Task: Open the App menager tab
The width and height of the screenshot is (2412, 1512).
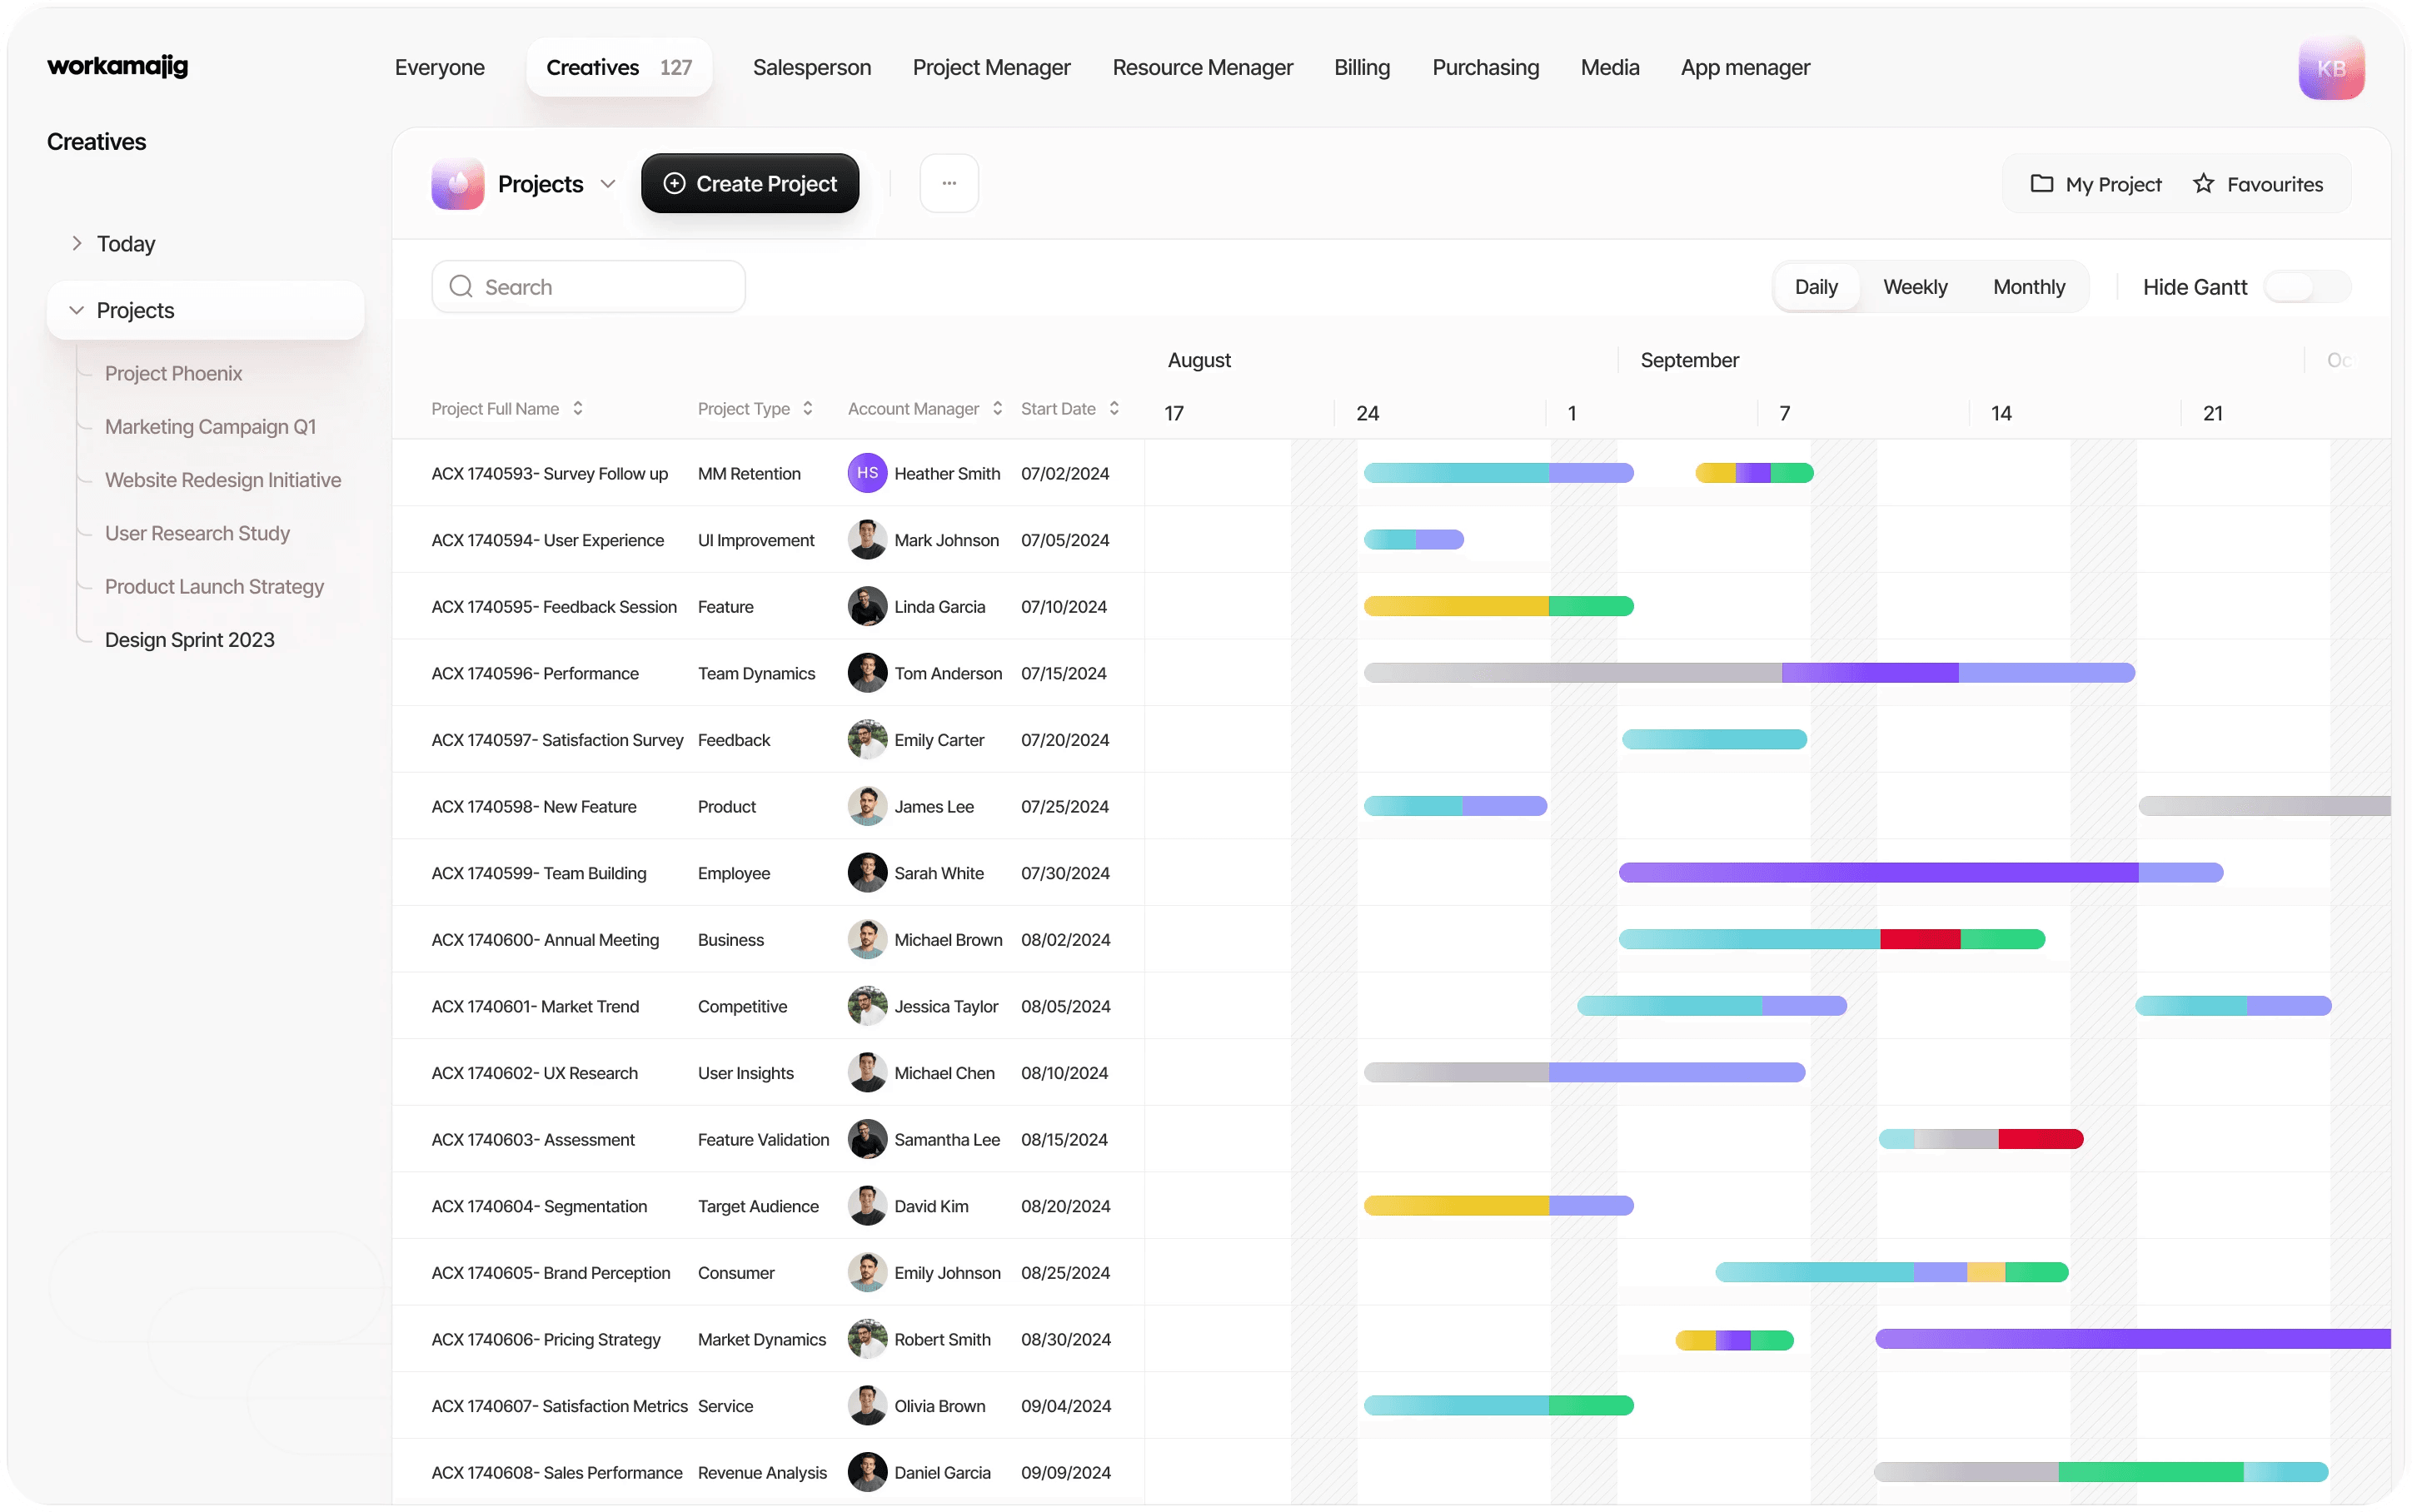Action: pyautogui.click(x=1744, y=67)
